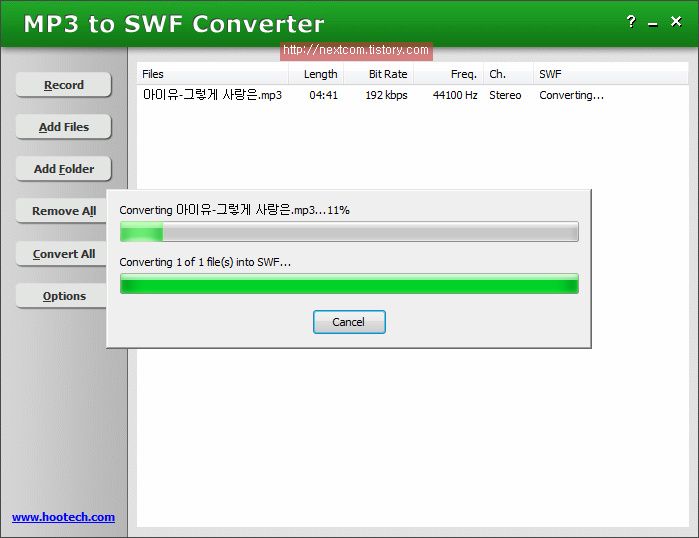Click the Record button
This screenshot has height=538, width=699.
(63, 85)
